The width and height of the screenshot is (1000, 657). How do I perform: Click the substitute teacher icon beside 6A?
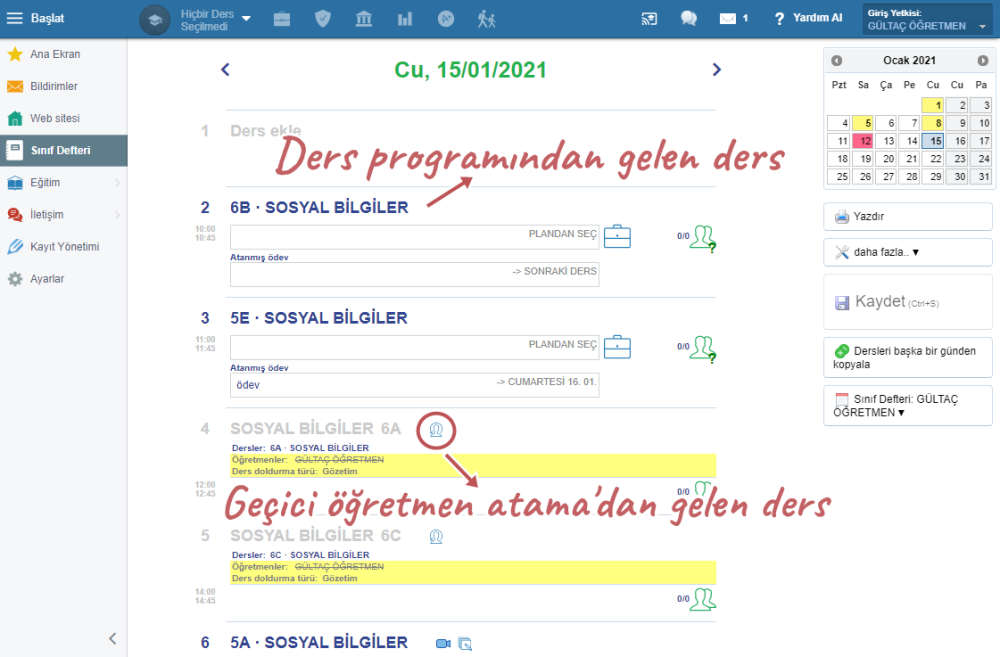click(x=436, y=430)
